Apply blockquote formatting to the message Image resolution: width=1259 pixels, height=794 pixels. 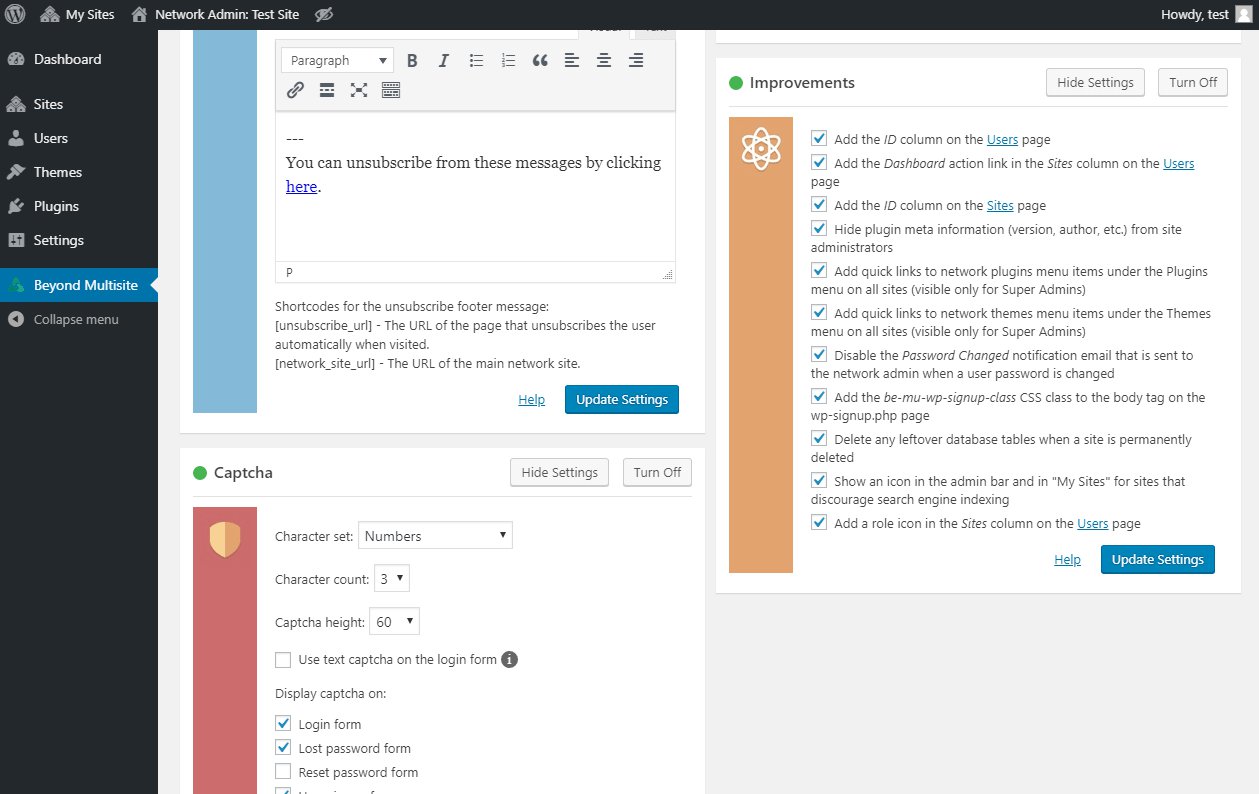pos(540,61)
